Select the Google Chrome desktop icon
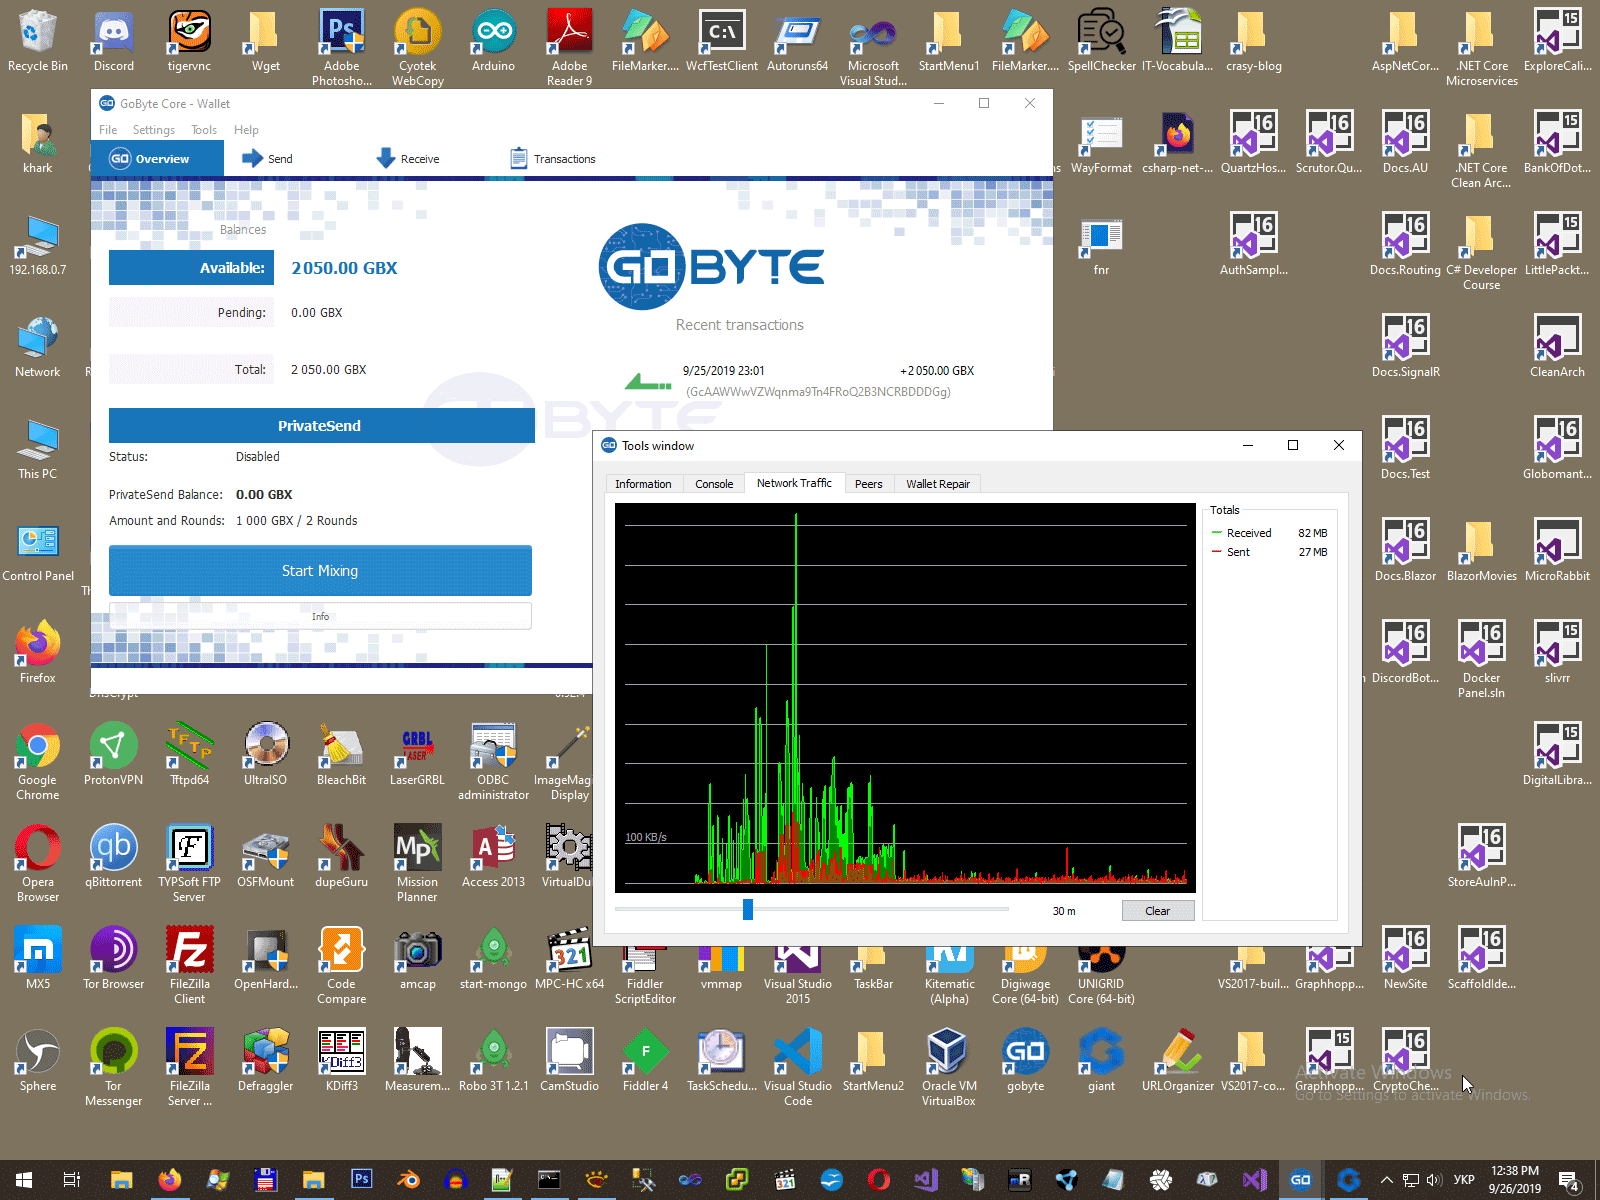Screen dimensions: 1600x1200 coord(38,761)
